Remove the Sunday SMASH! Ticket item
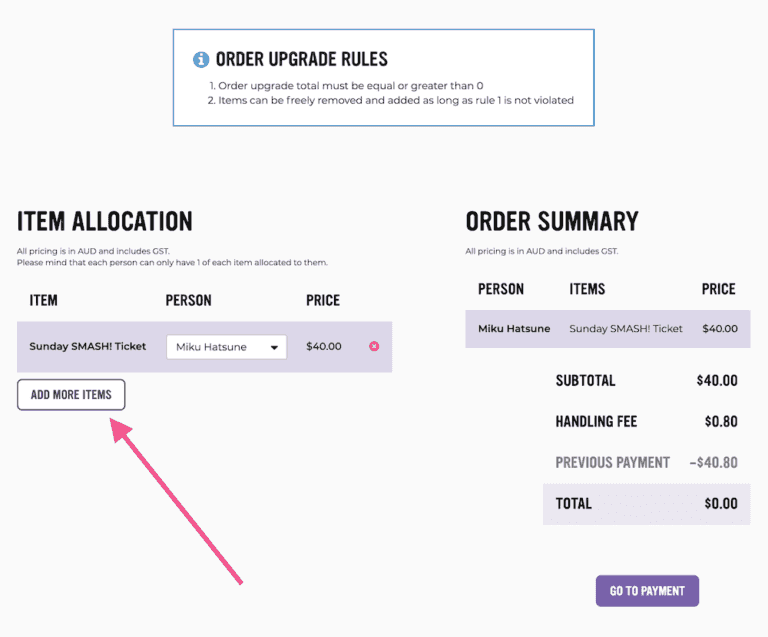 pos(374,347)
